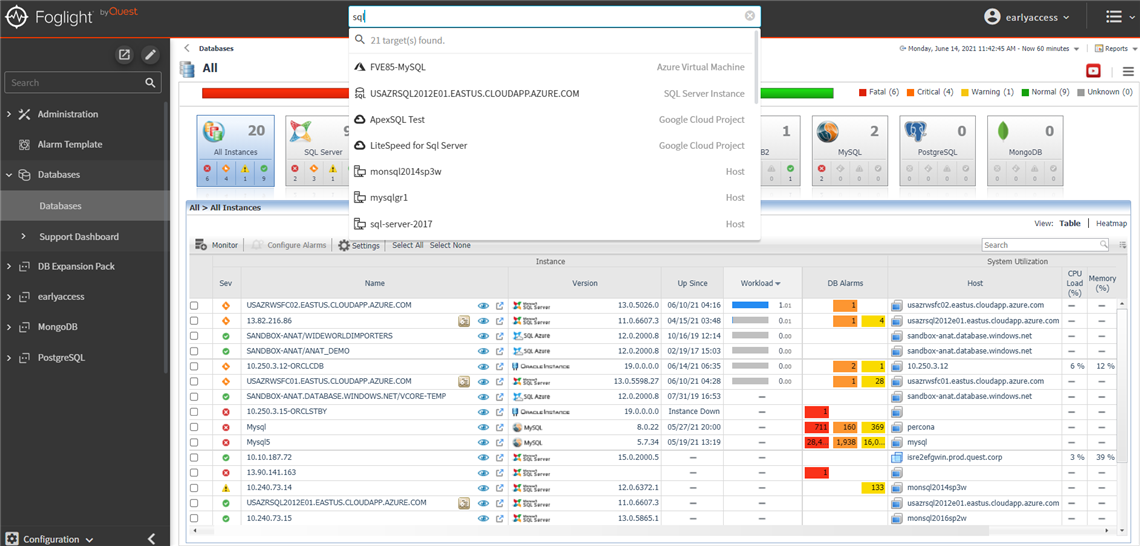The width and height of the screenshot is (1140, 546).
Task: Expand the earlyaccess sidebar node
Action: [x=9, y=297]
